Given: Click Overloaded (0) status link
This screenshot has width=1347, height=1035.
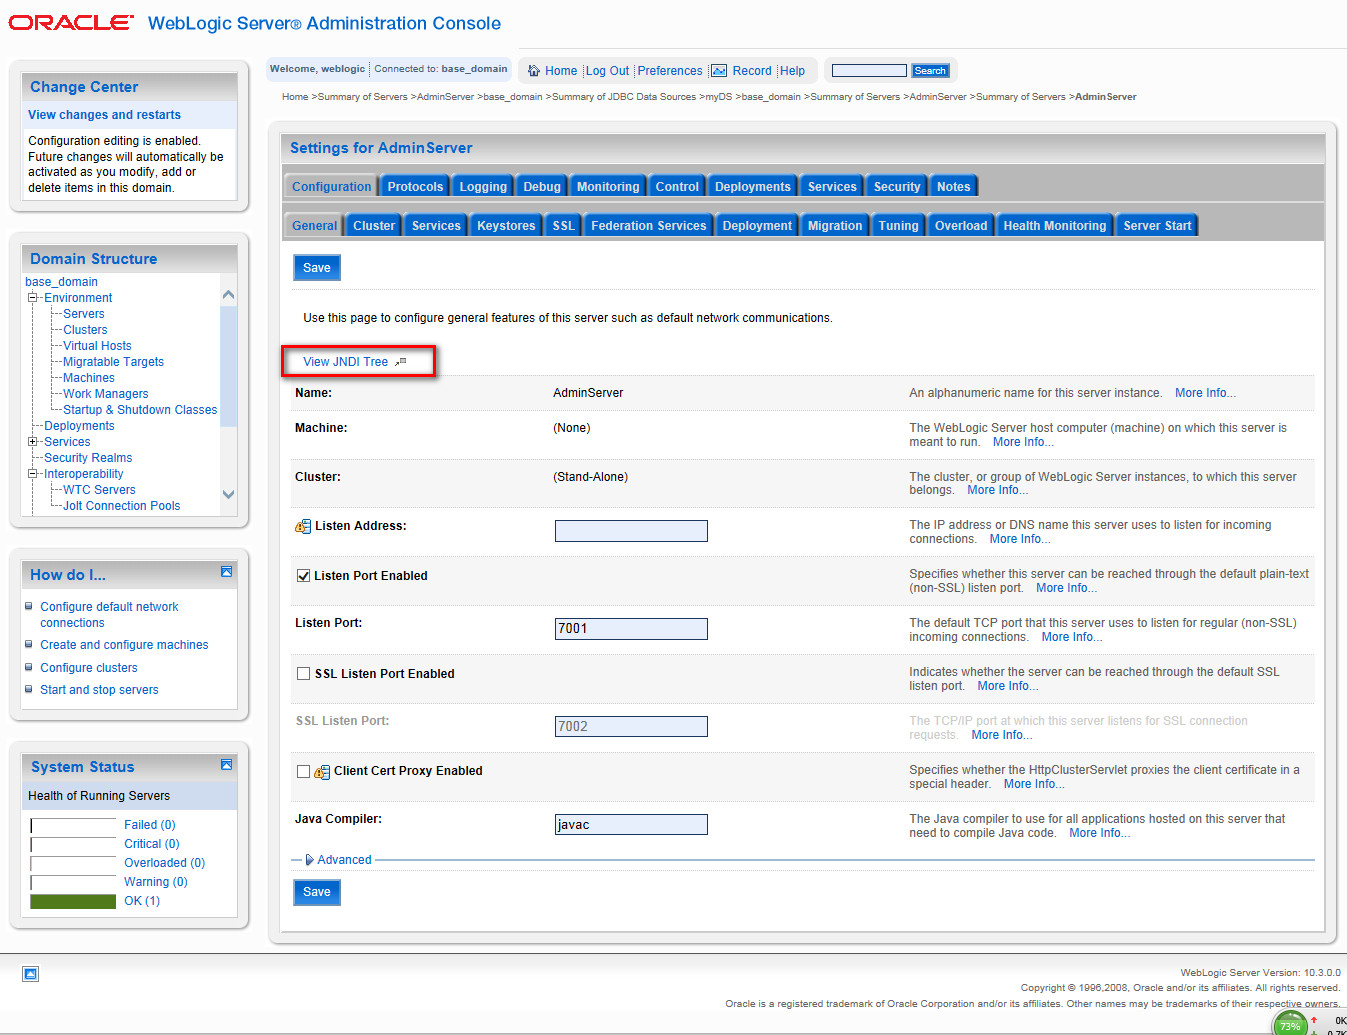Looking at the screenshot, I should (164, 863).
